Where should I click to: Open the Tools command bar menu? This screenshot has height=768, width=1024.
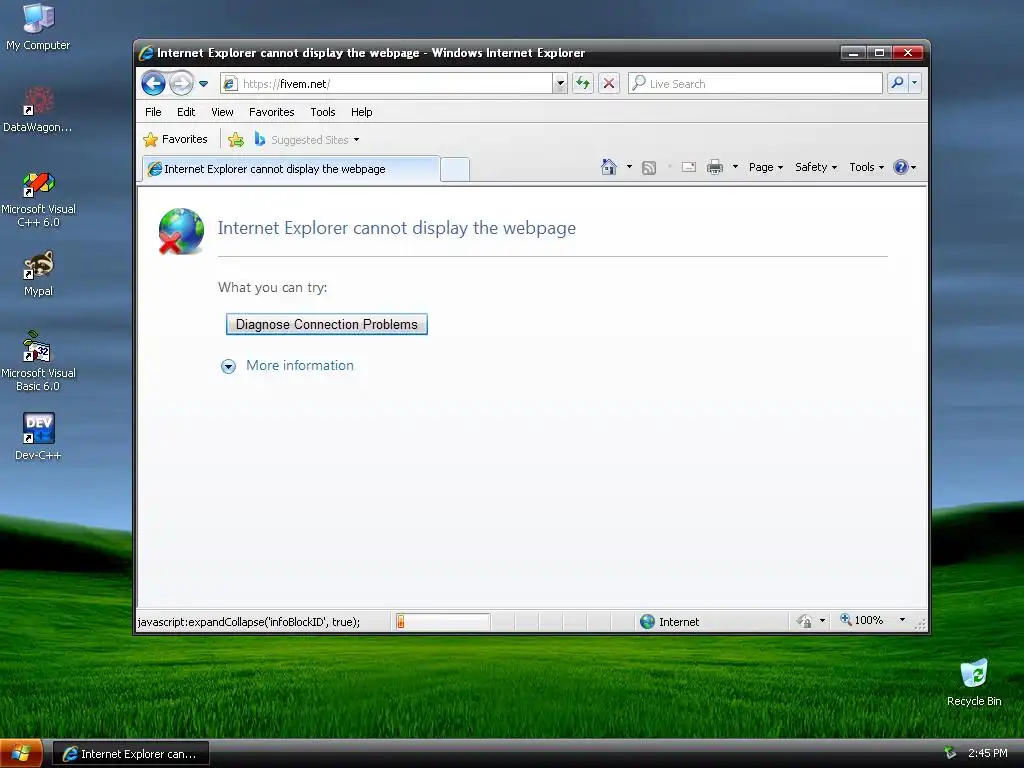coord(867,167)
